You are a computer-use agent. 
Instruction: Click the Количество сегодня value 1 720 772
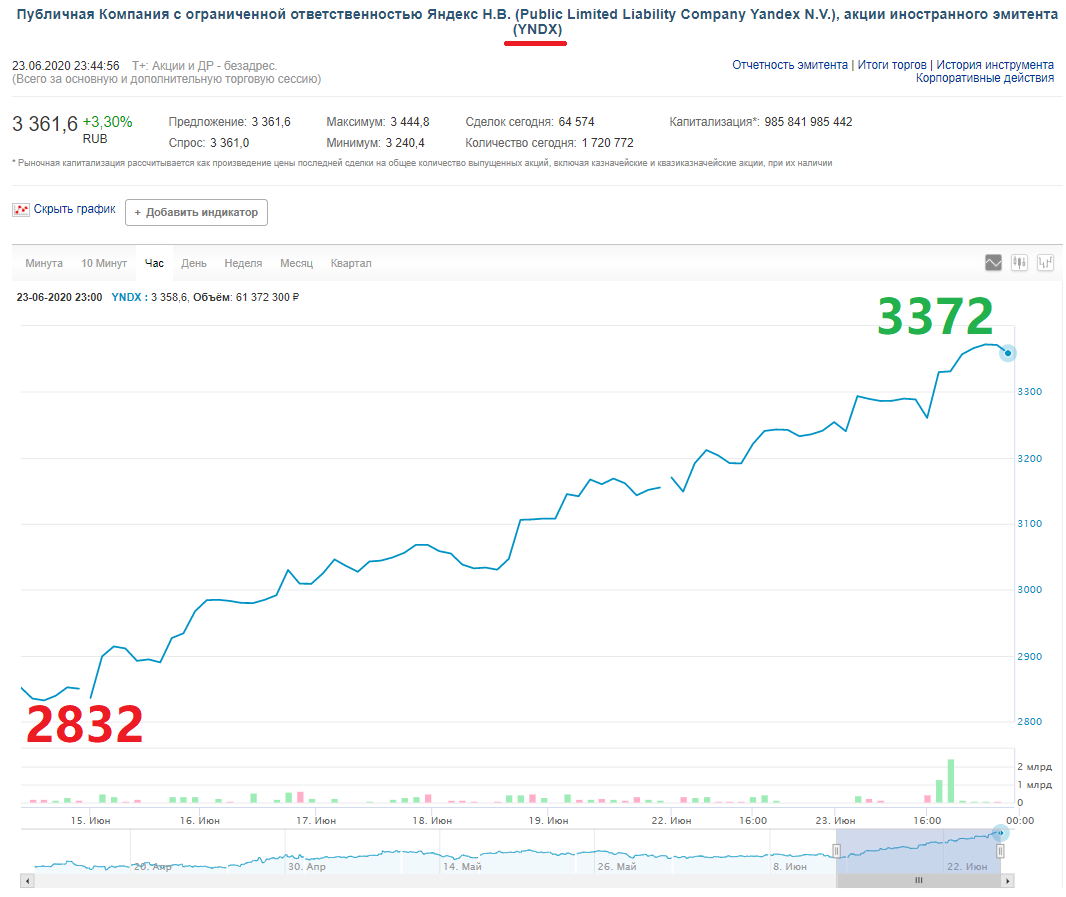[x=608, y=143]
